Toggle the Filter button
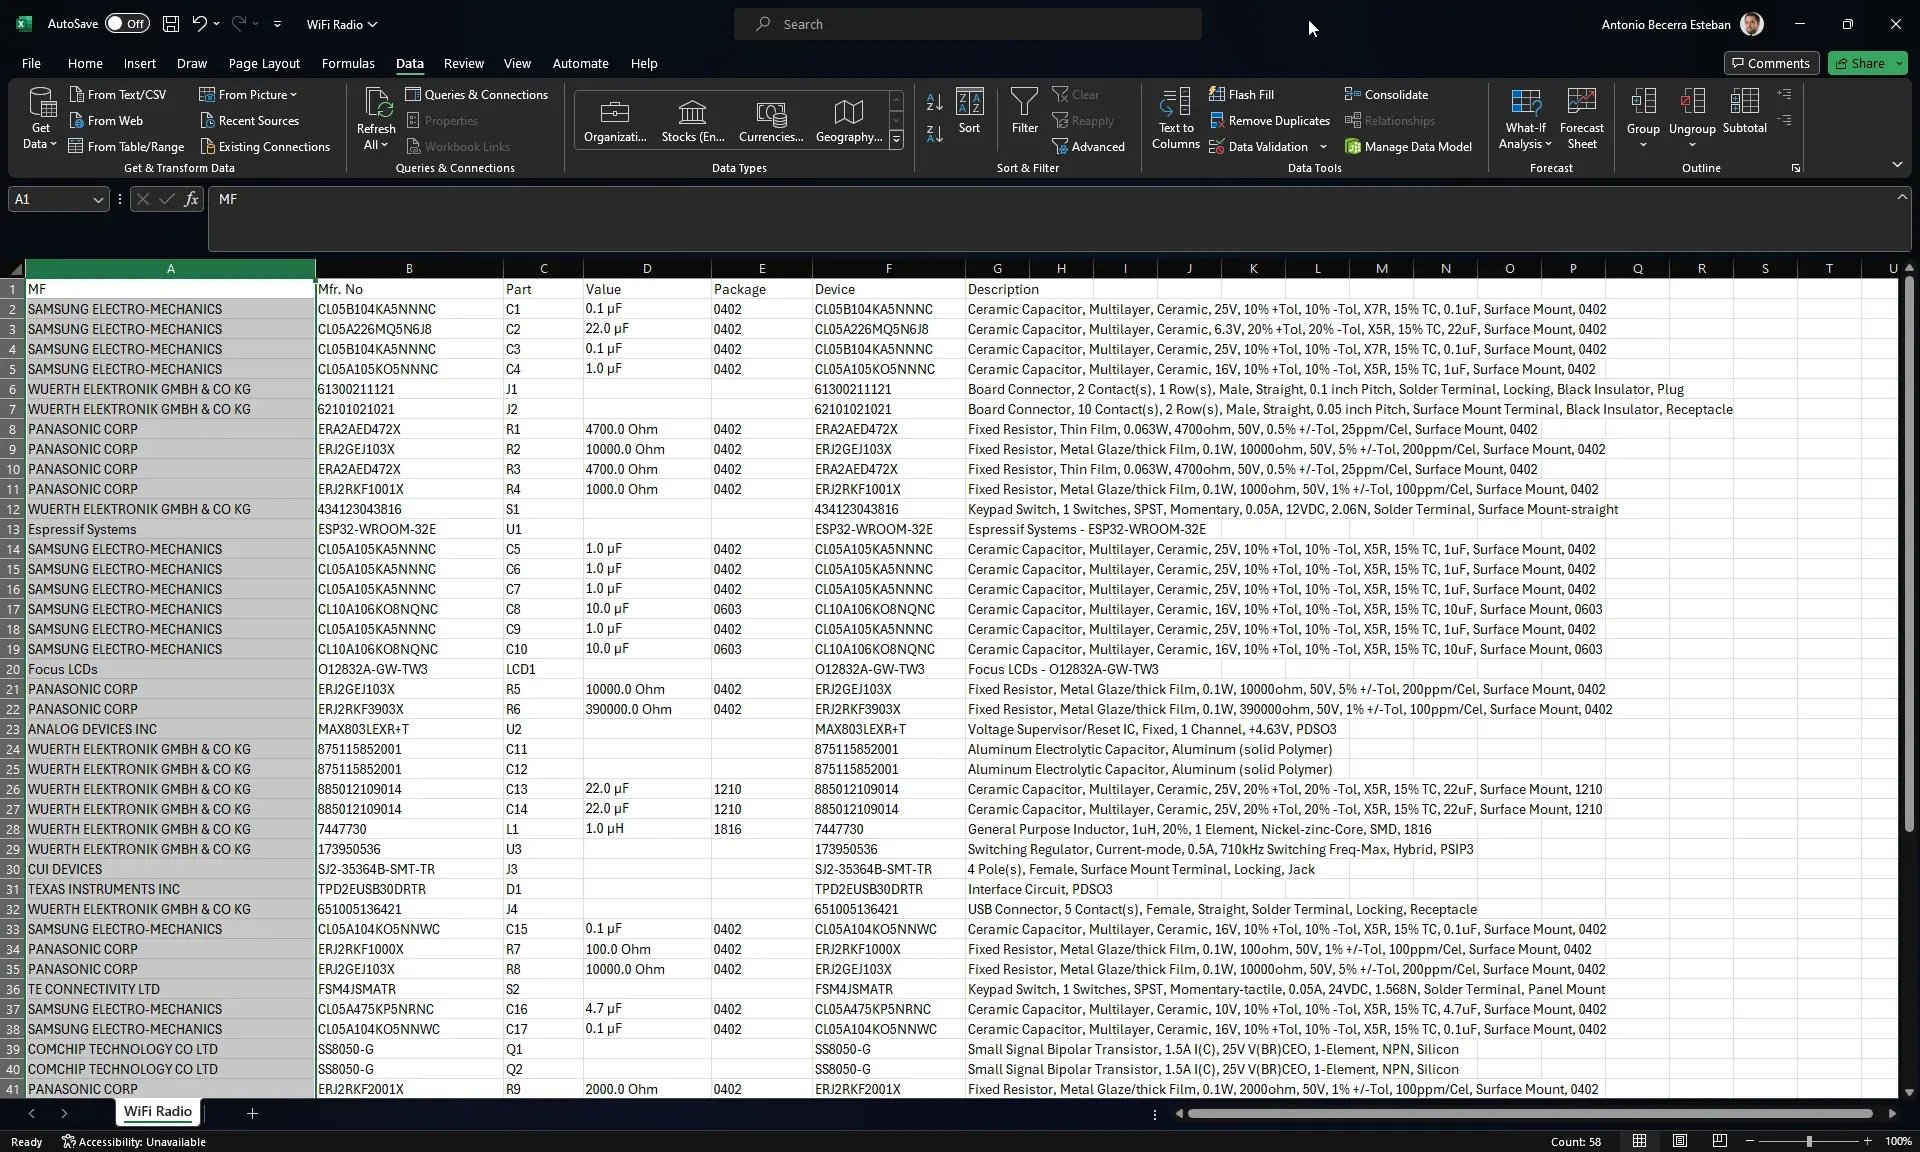 click(1024, 111)
